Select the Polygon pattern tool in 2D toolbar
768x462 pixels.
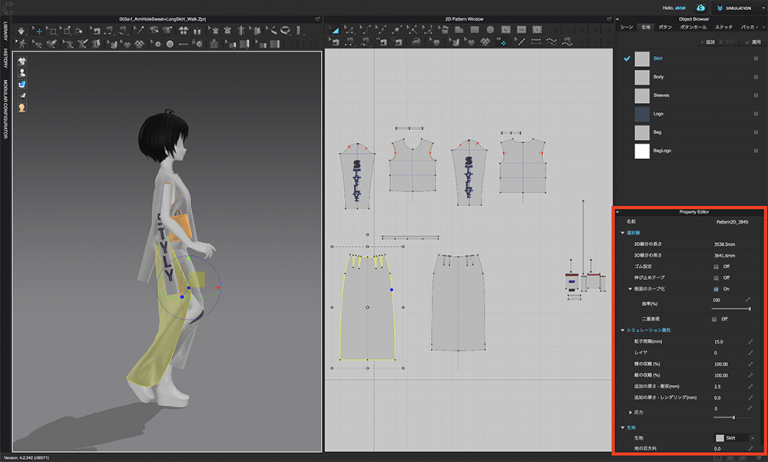pyautogui.click(x=459, y=30)
